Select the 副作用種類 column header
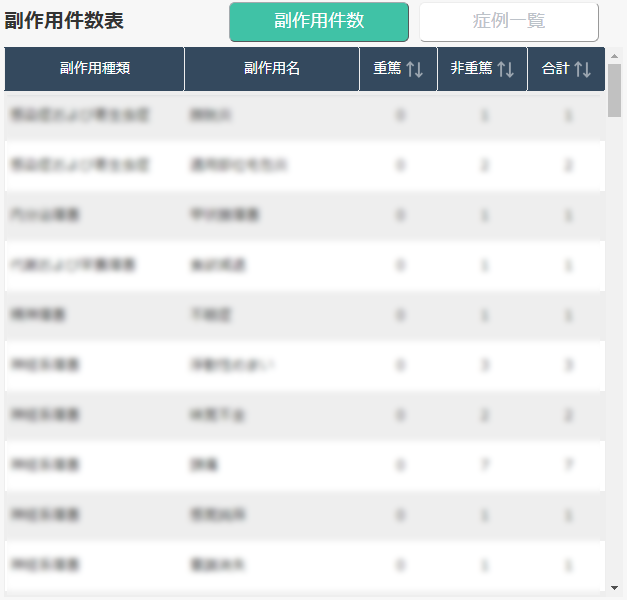The image size is (627, 600). tap(94, 69)
